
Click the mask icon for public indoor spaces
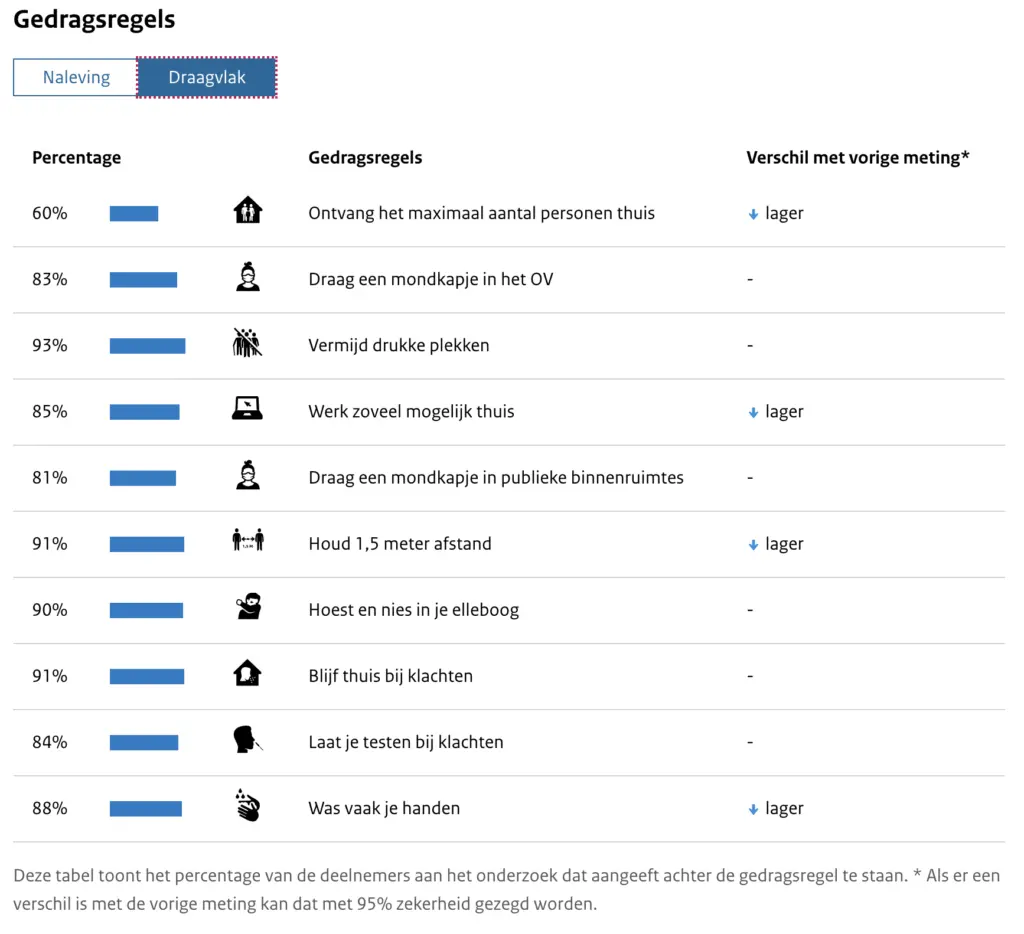click(247, 476)
